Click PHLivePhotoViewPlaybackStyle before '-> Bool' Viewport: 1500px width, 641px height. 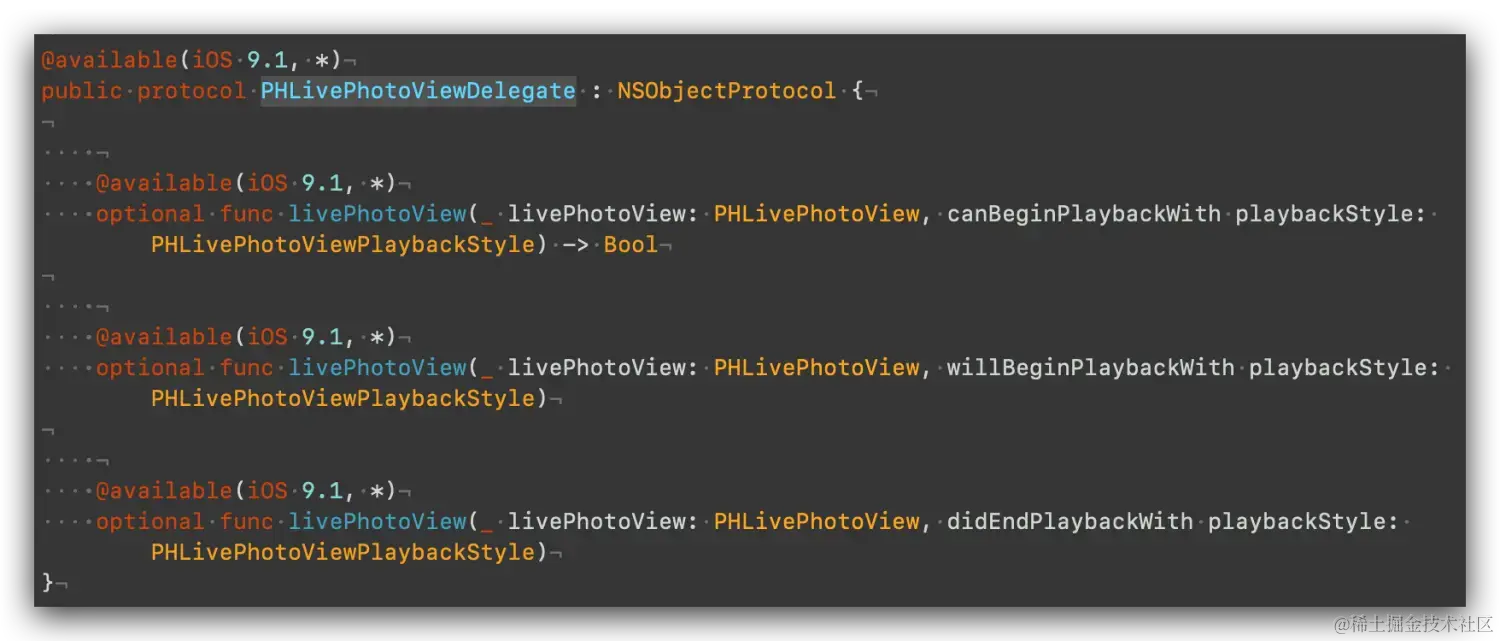pos(343,245)
